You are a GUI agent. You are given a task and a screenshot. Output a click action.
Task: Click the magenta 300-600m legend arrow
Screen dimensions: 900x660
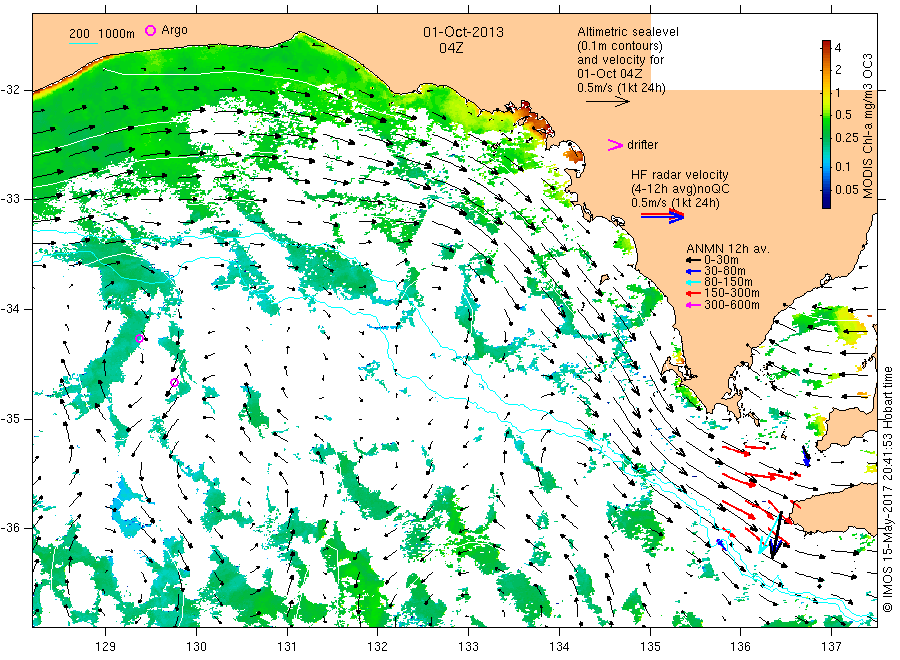[693, 305]
